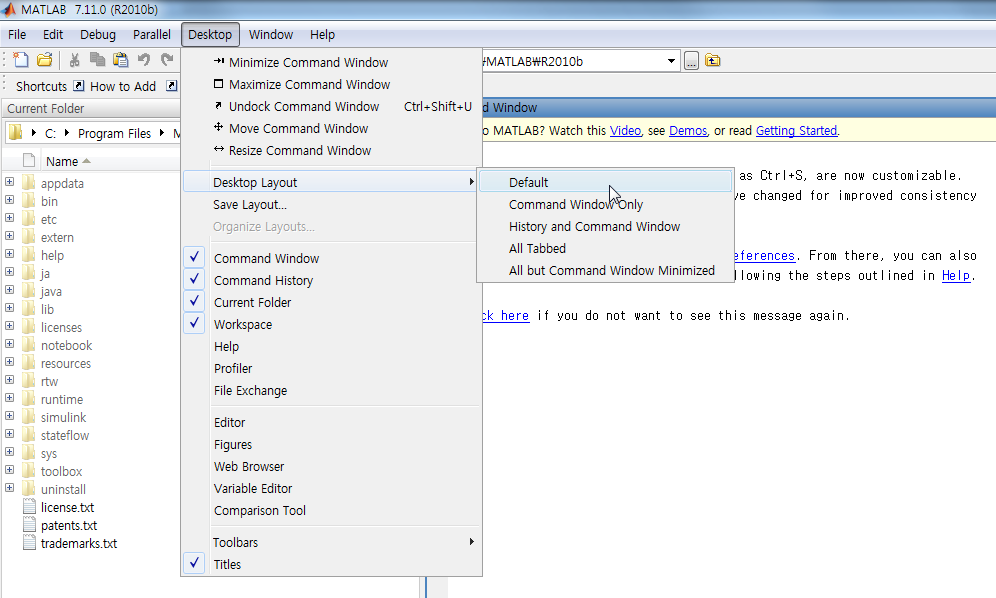Uncheck Command History in Desktop menu
The image size is (996, 598).
point(194,280)
